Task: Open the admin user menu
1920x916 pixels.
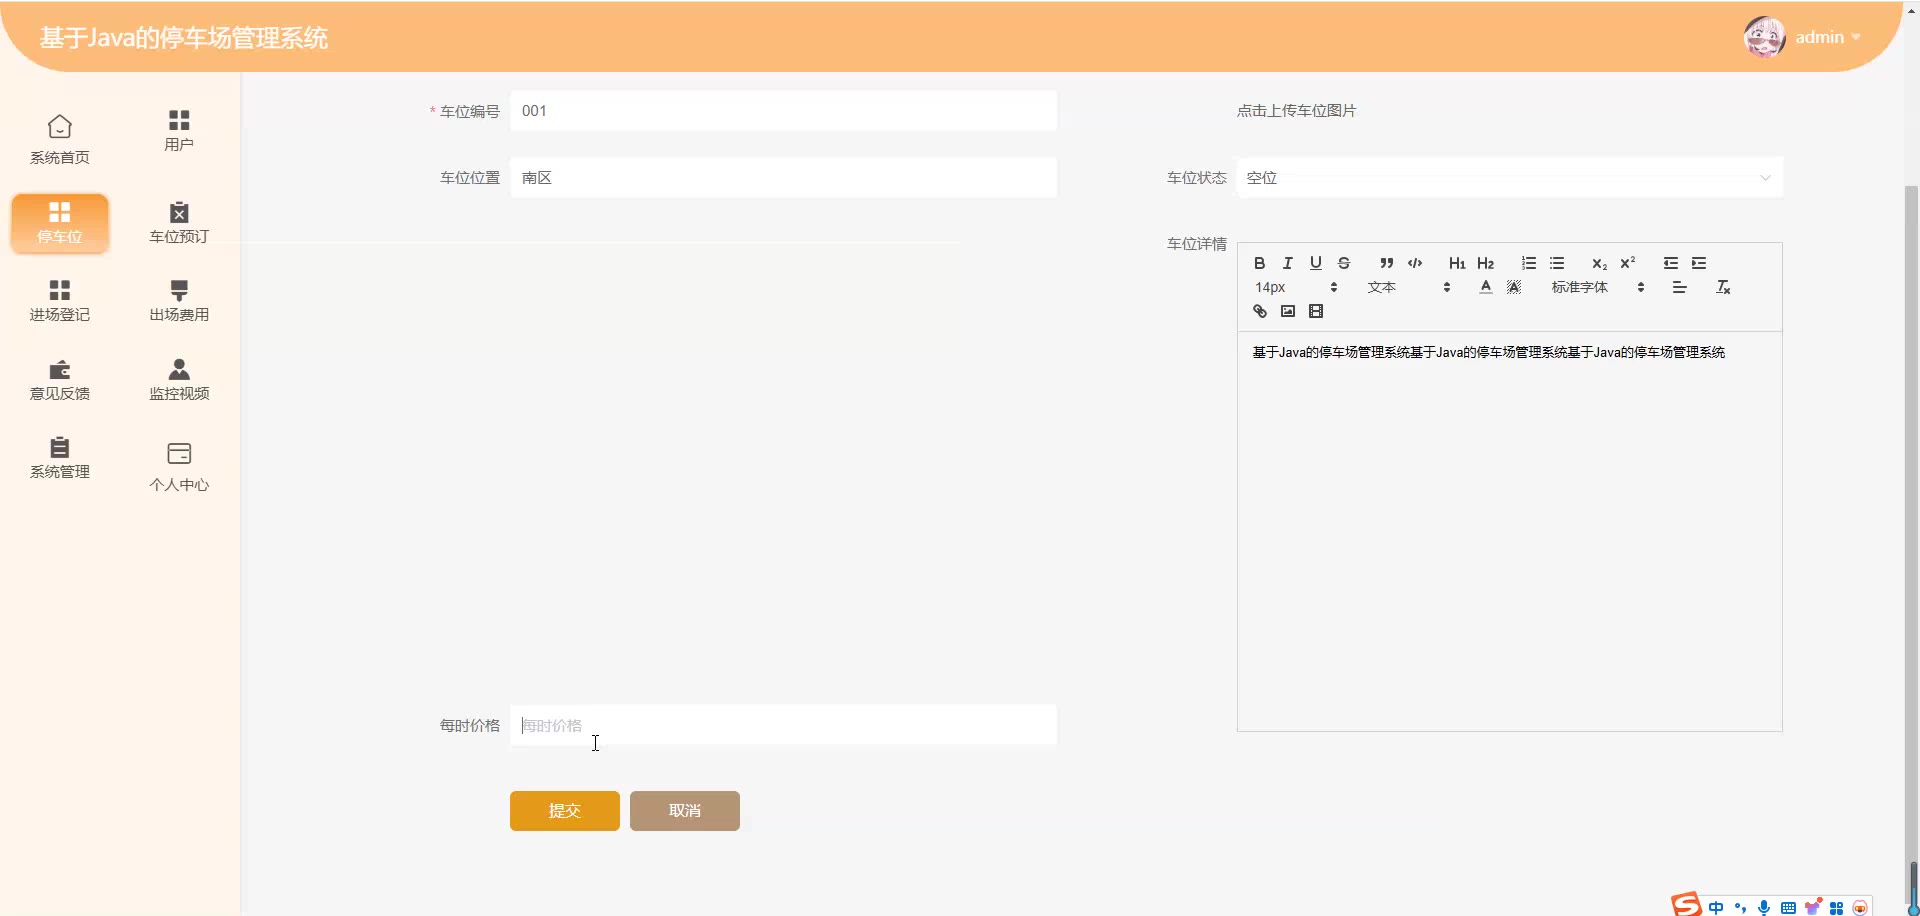Action: [x=1818, y=37]
